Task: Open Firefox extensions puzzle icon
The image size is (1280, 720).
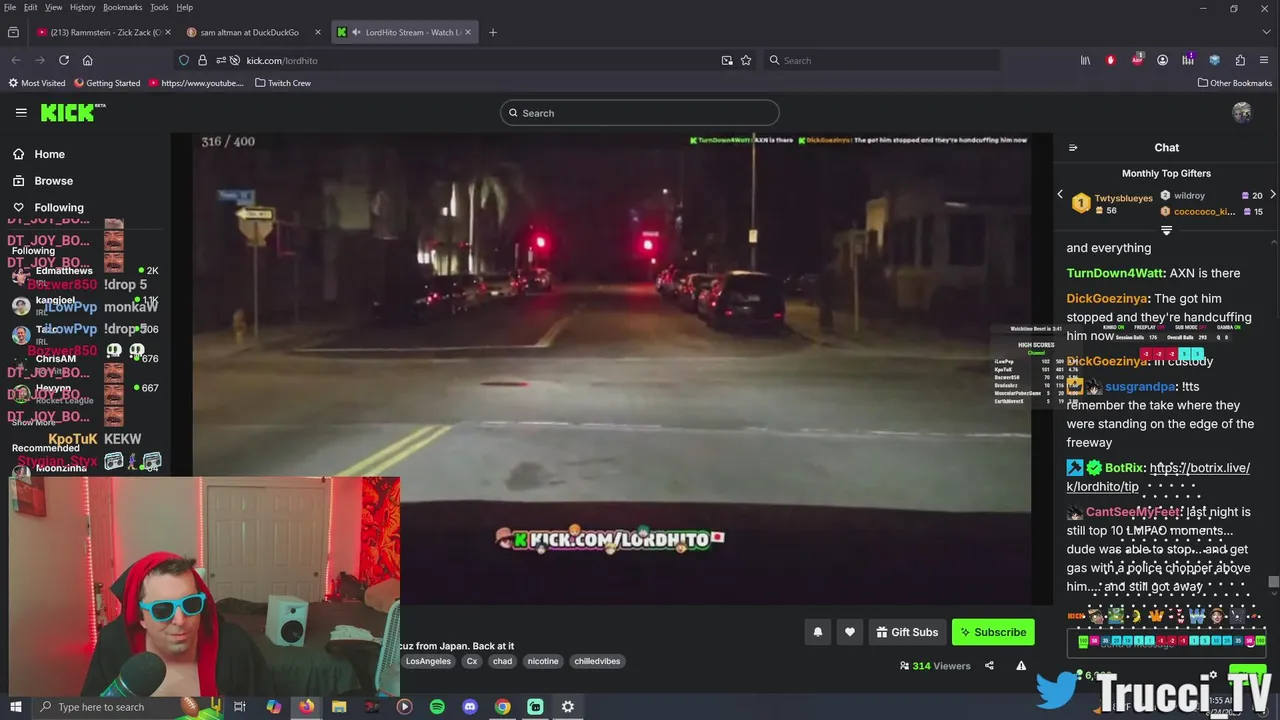Action: 1240,60
